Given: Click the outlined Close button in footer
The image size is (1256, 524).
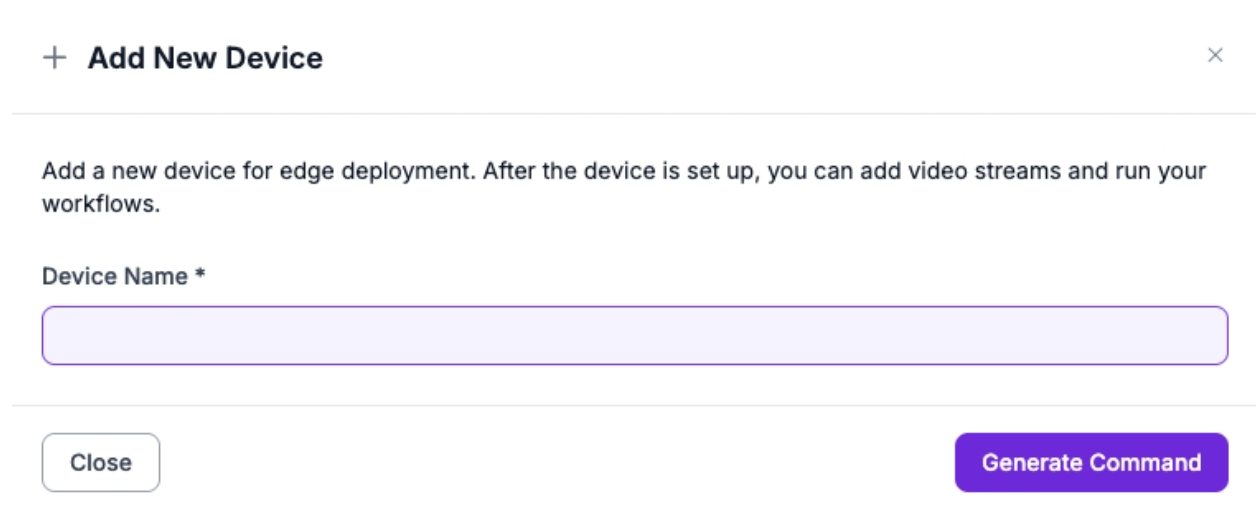Looking at the screenshot, I should pyautogui.click(x=100, y=463).
